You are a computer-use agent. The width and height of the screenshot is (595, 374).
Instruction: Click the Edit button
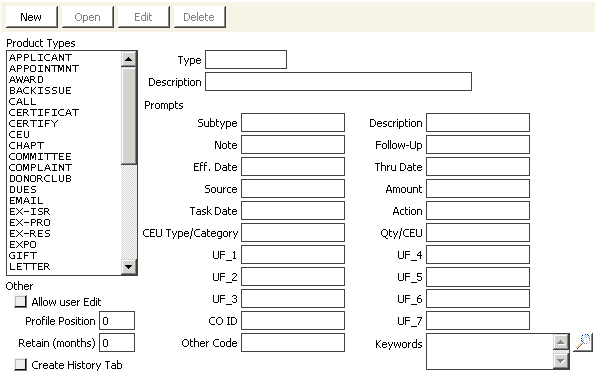click(143, 17)
